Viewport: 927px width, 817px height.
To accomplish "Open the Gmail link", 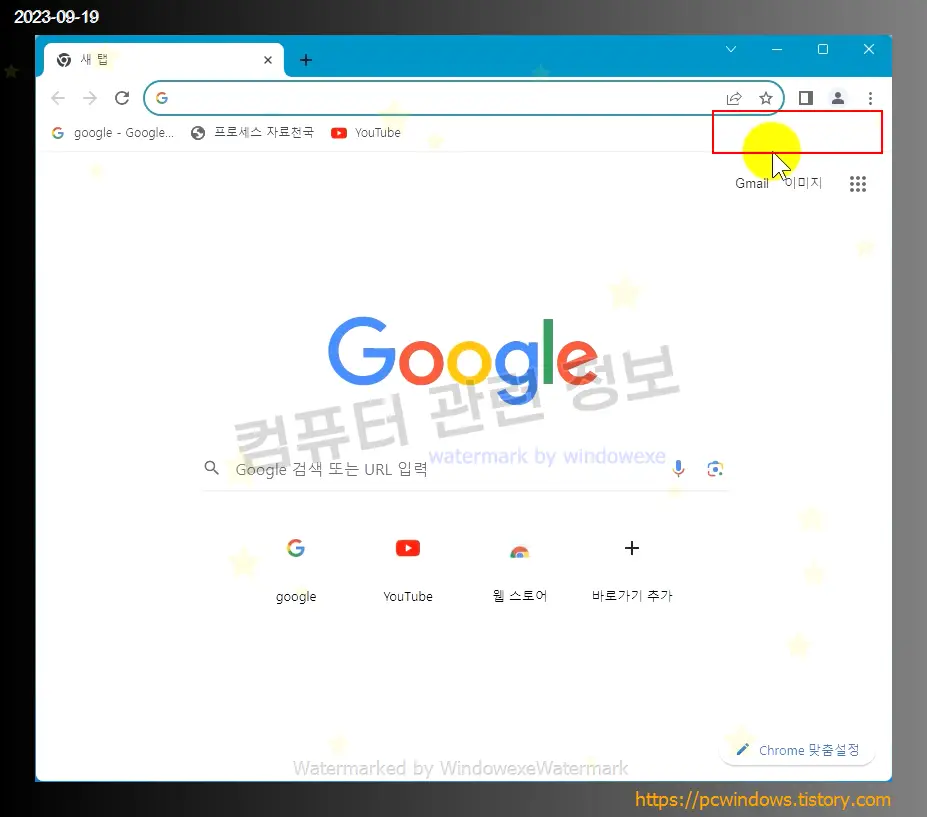I will pos(751,183).
